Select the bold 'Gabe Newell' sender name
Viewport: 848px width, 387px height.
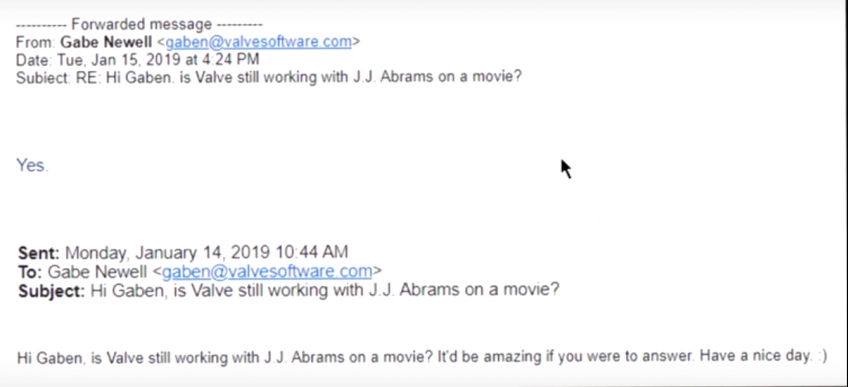click(106, 42)
